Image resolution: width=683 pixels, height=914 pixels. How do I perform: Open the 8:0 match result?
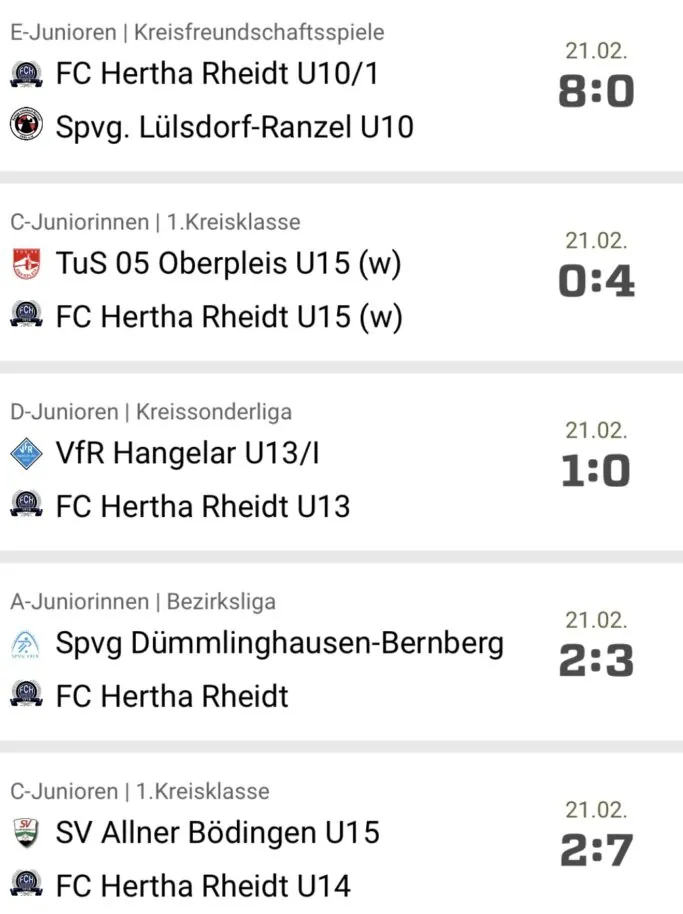596,92
